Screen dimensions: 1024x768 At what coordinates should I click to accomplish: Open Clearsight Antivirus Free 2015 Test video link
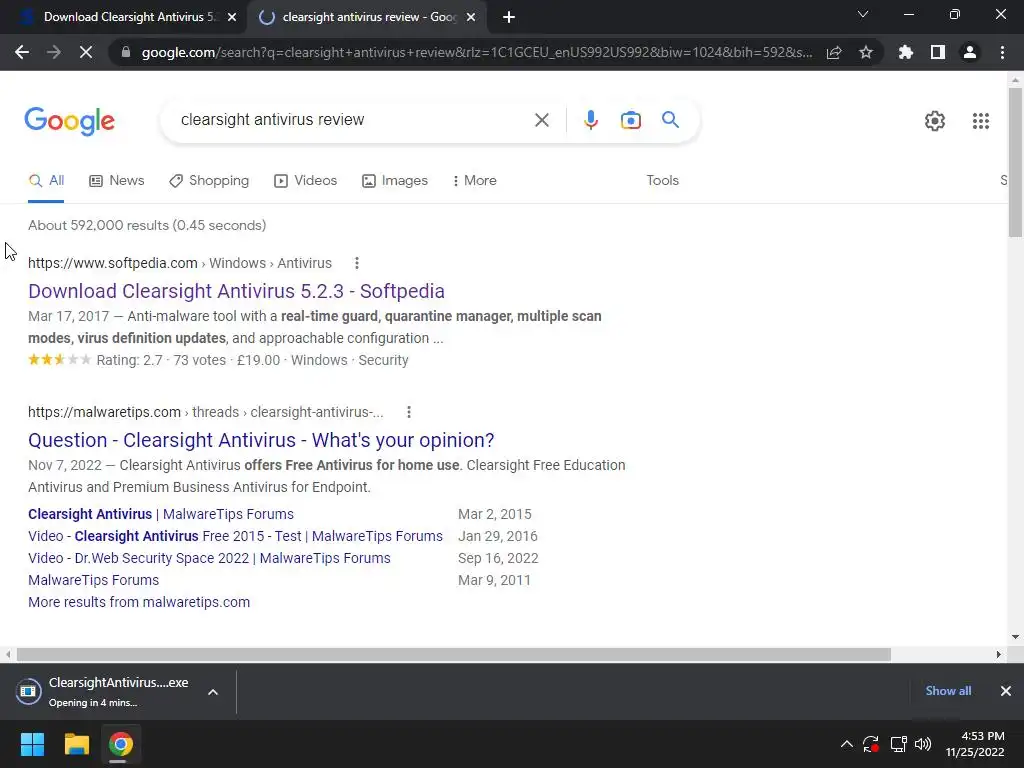click(x=235, y=536)
